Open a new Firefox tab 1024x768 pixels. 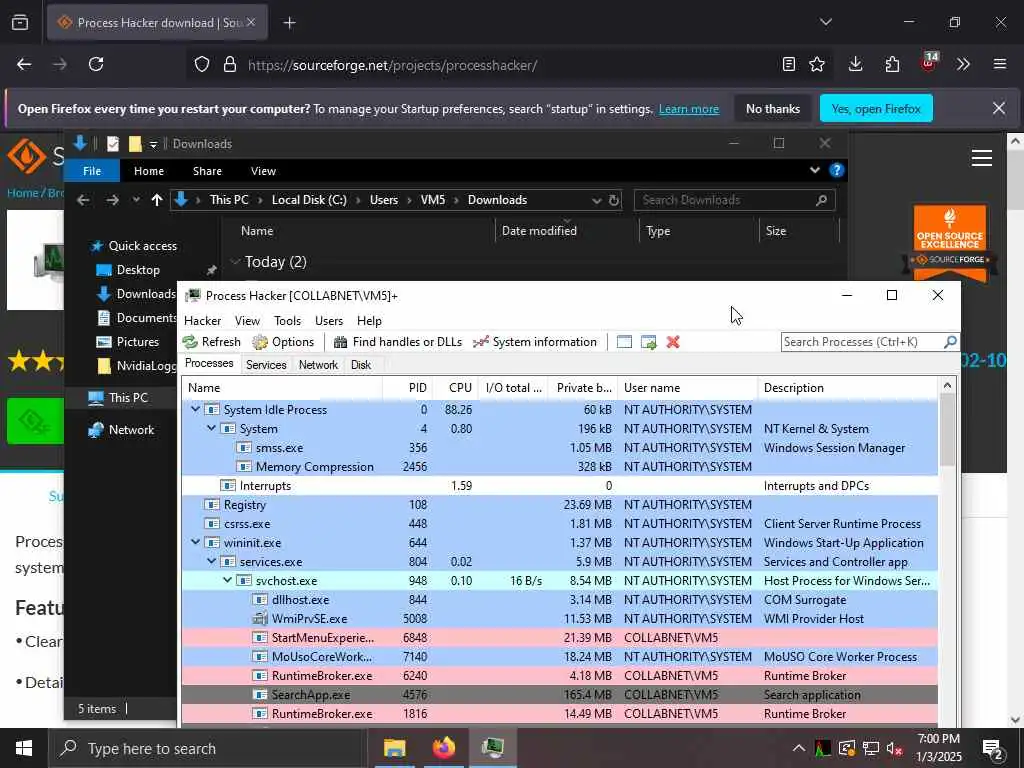click(x=289, y=23)
